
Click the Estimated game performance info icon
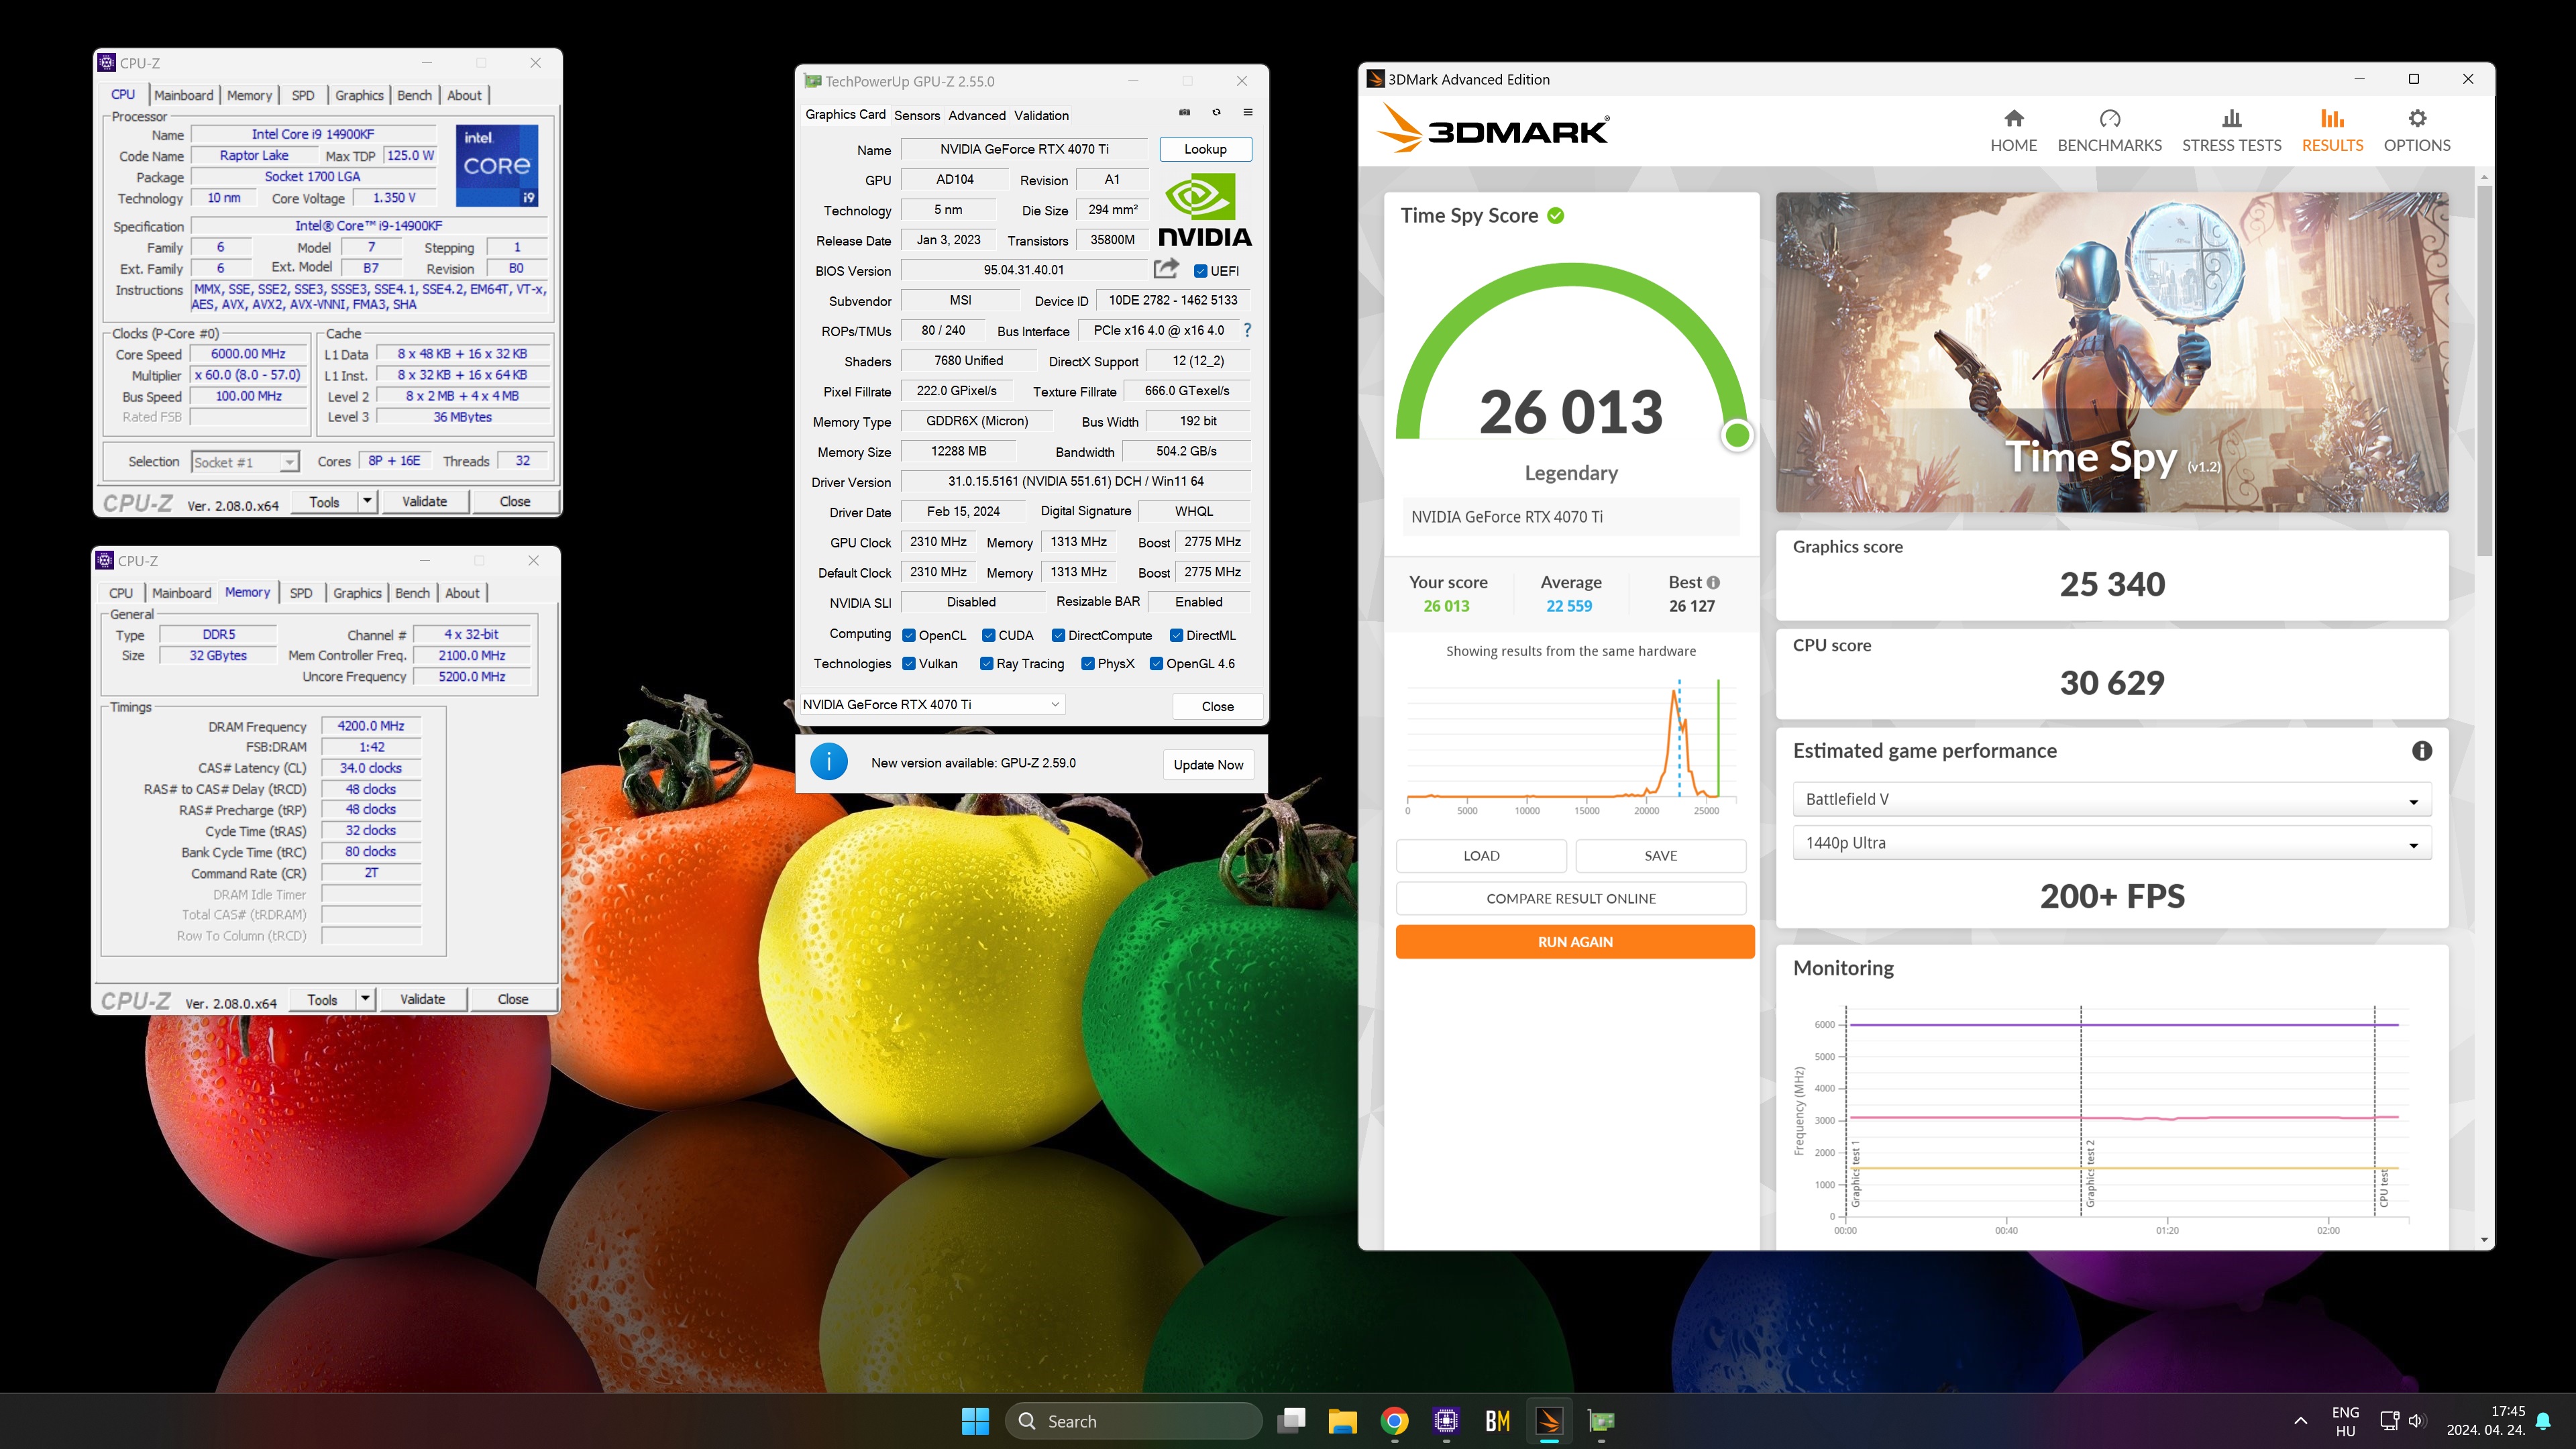coord(2421,751)
